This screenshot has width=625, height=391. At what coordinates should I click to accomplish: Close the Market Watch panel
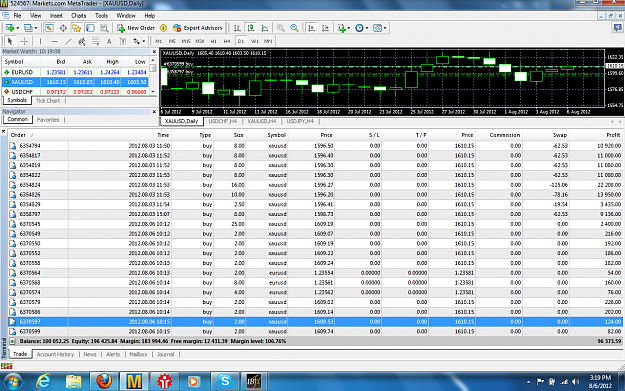coord(154,52)
